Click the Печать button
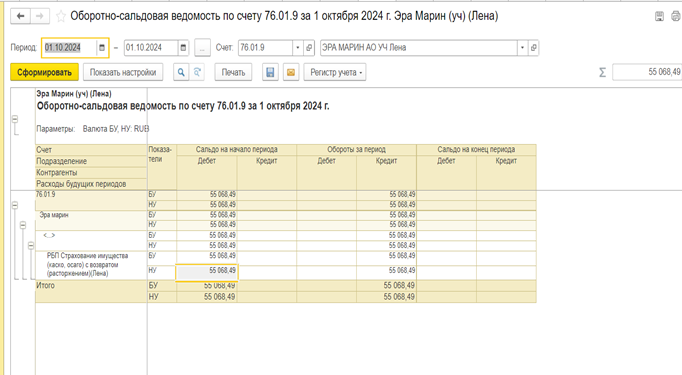 click(x=234, y=72)
